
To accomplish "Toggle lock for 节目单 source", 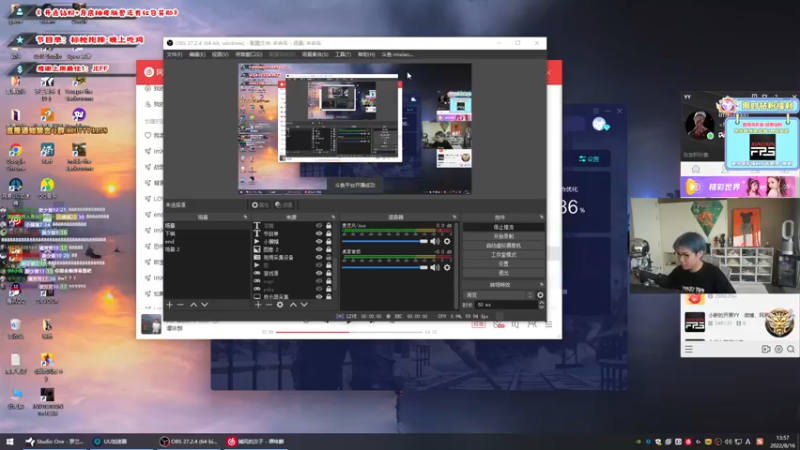I will [x=329, y=234].
